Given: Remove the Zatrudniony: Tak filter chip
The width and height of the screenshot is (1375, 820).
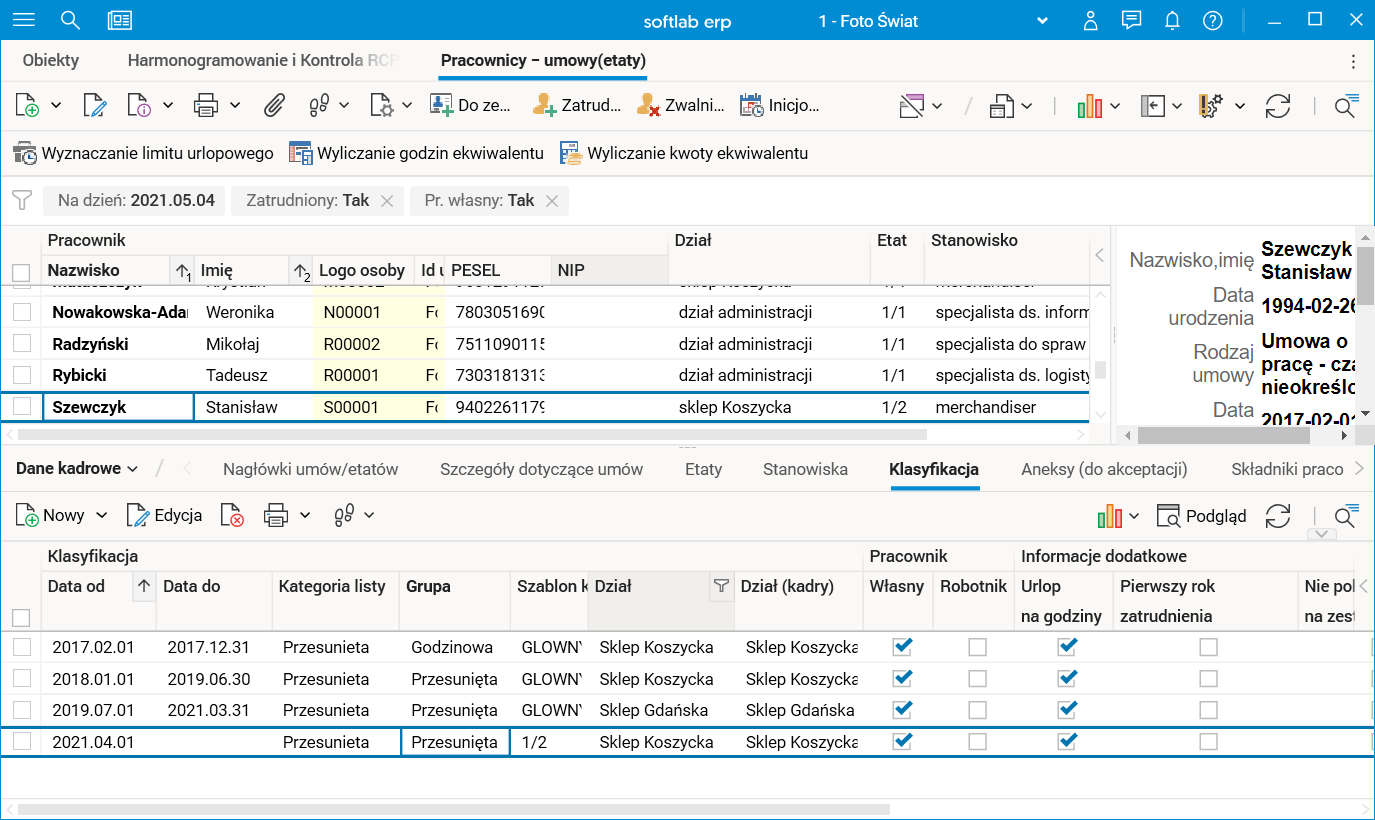Looking at the screenshot, I should click(387, 201).
